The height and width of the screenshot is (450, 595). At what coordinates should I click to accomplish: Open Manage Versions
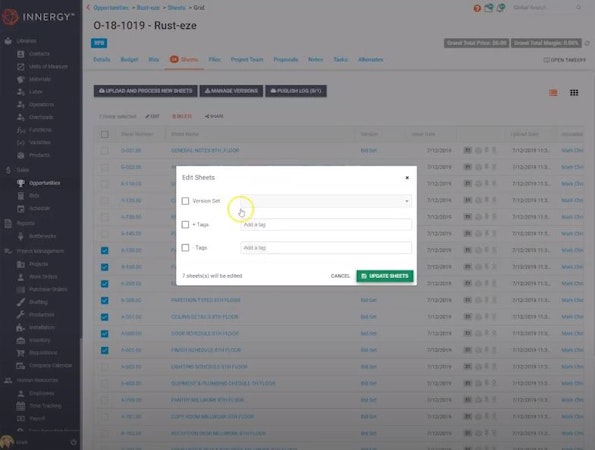click(x=231, y=91)
